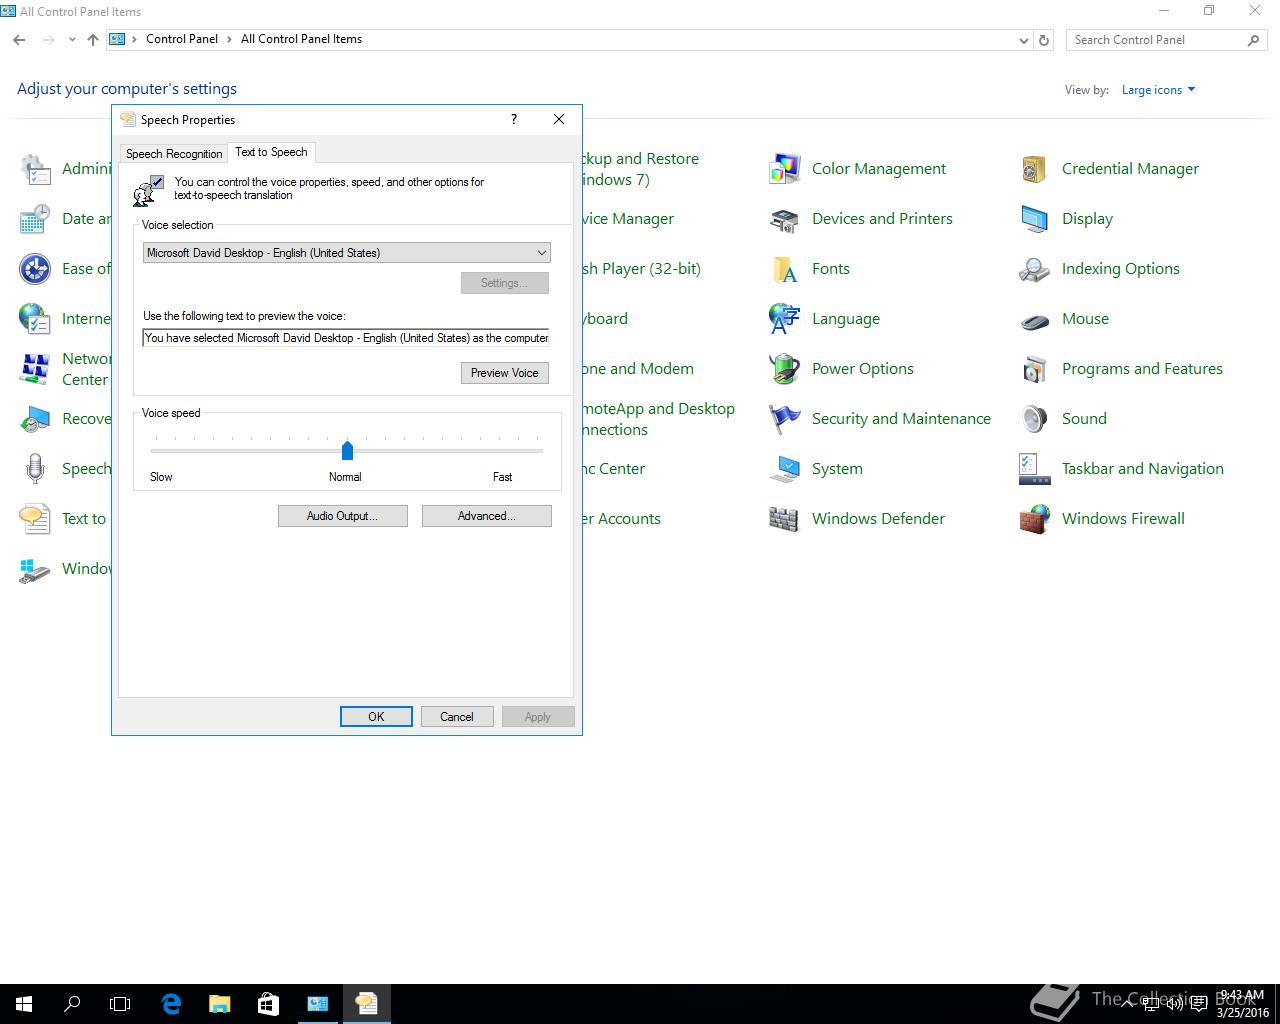1280x1024 pixels.
Task: Open the Power Options icon
Action: [x=785, y=369]
